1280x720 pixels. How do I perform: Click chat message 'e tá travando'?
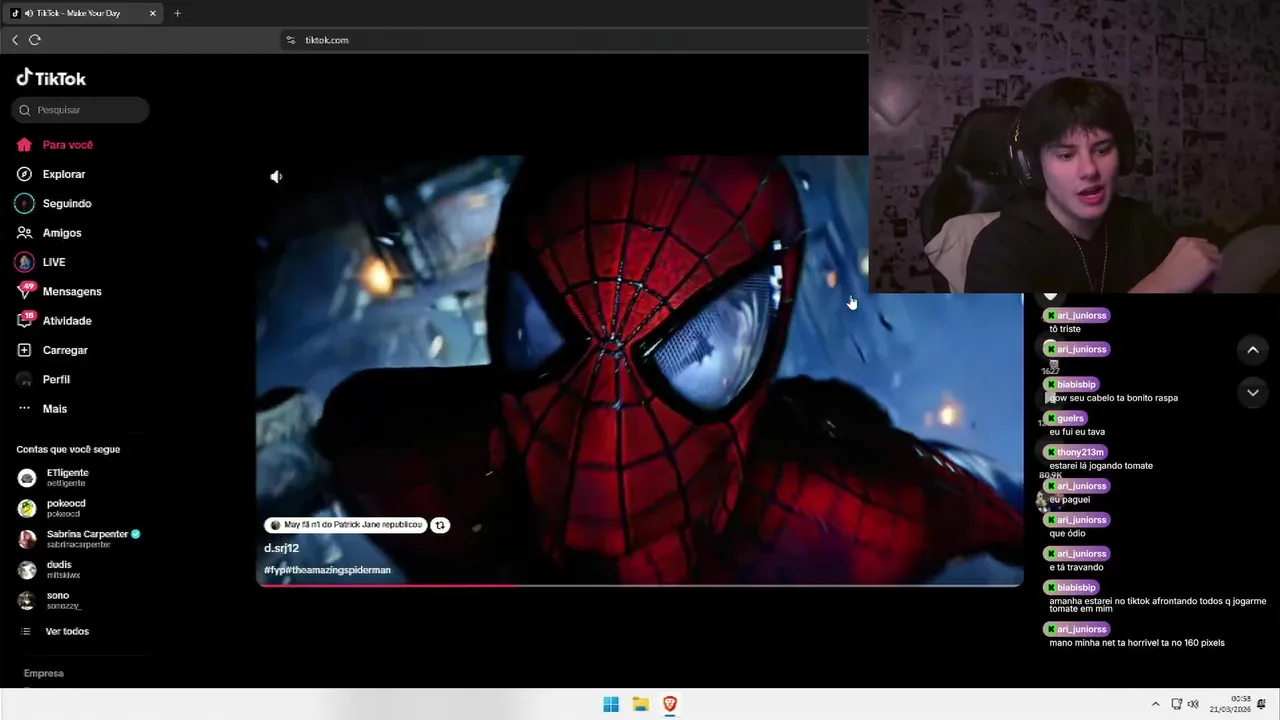pyautogui.click(x=1076, y=568)
